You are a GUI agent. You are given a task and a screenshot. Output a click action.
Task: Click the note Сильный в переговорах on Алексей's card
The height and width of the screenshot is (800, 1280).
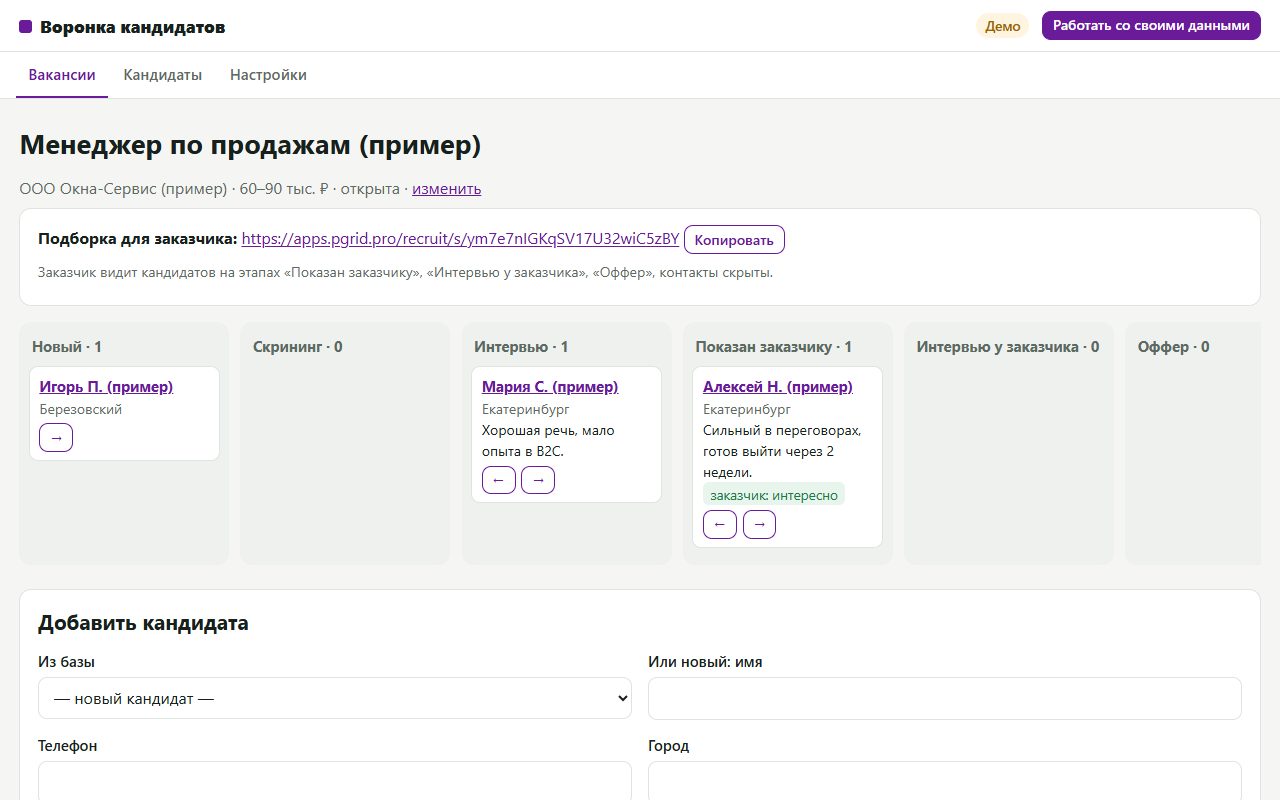782,451
